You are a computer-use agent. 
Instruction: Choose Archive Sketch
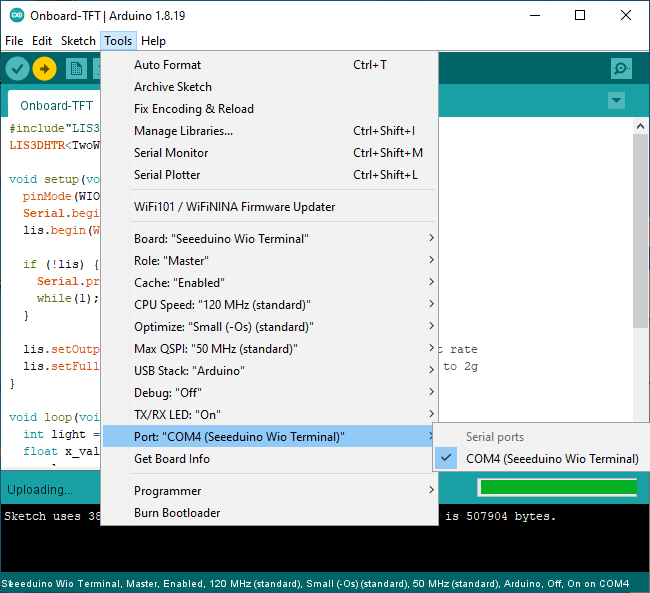[270, 87]
